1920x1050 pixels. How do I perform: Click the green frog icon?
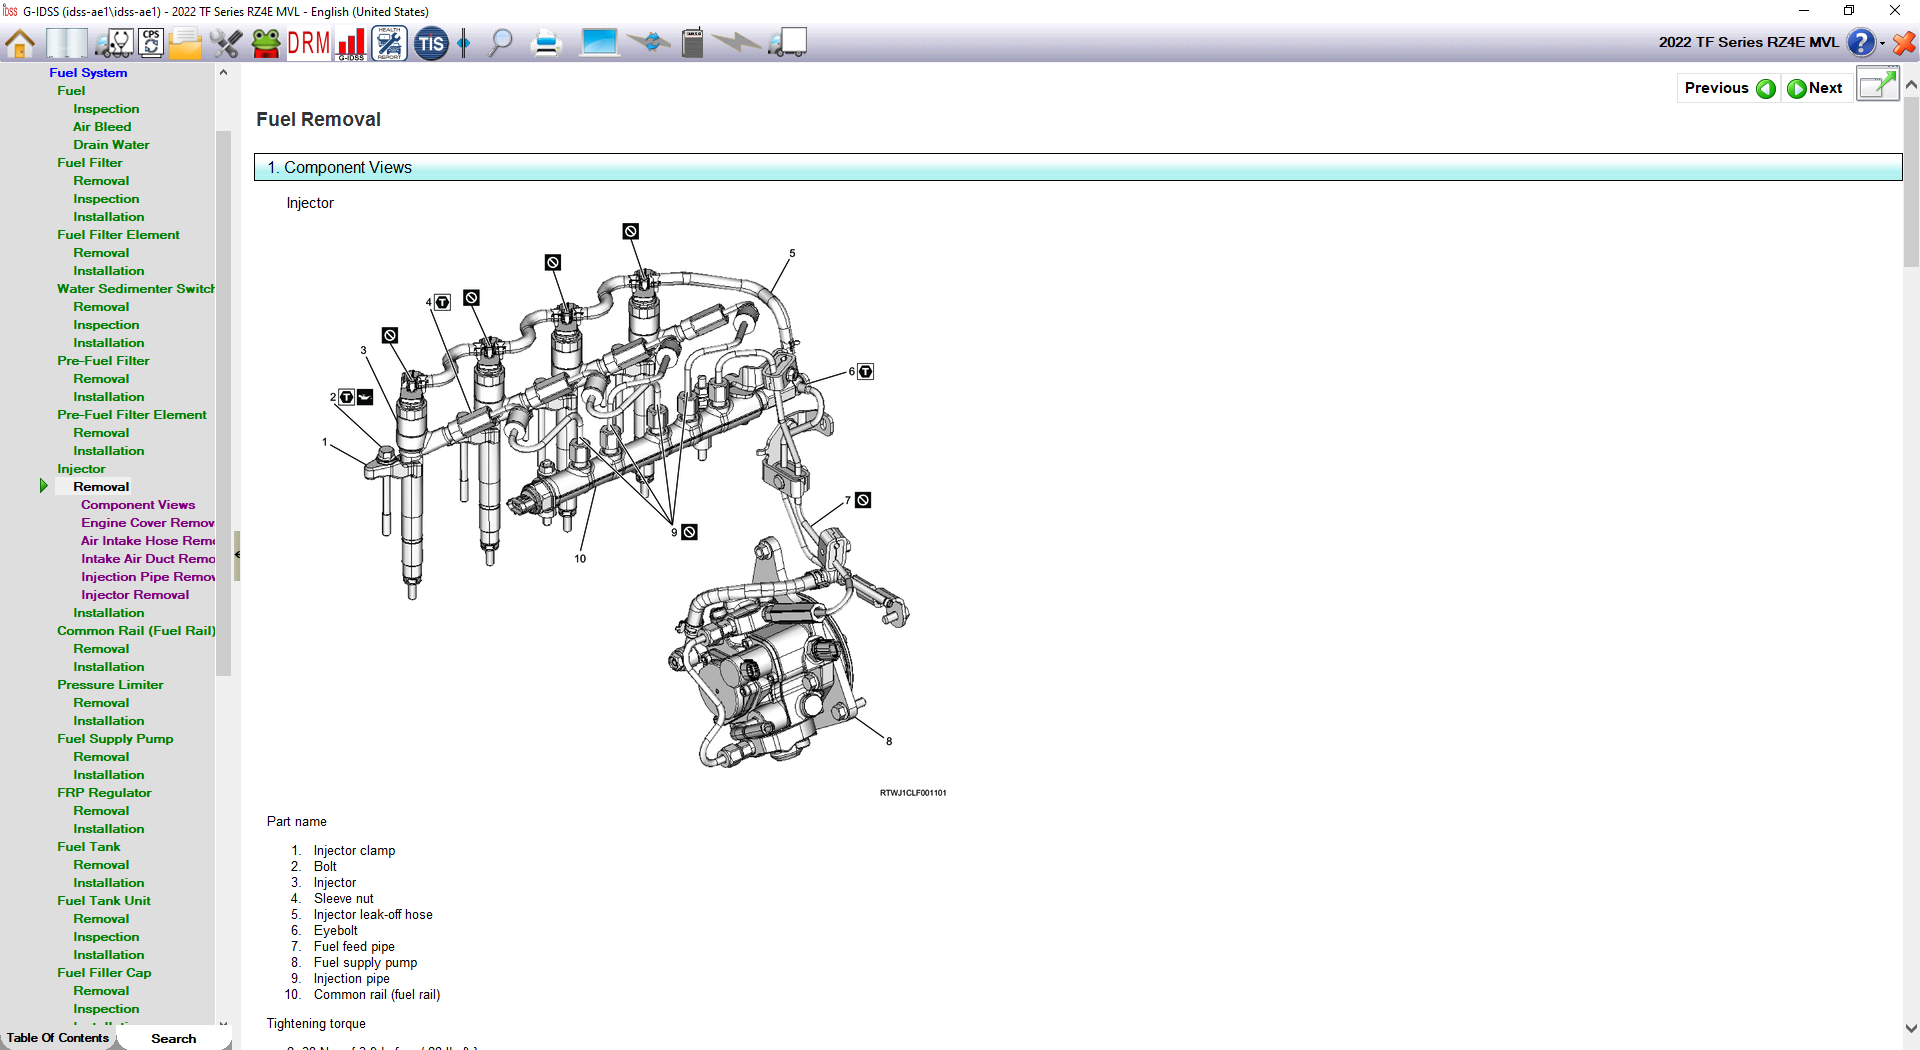[266, 43]
